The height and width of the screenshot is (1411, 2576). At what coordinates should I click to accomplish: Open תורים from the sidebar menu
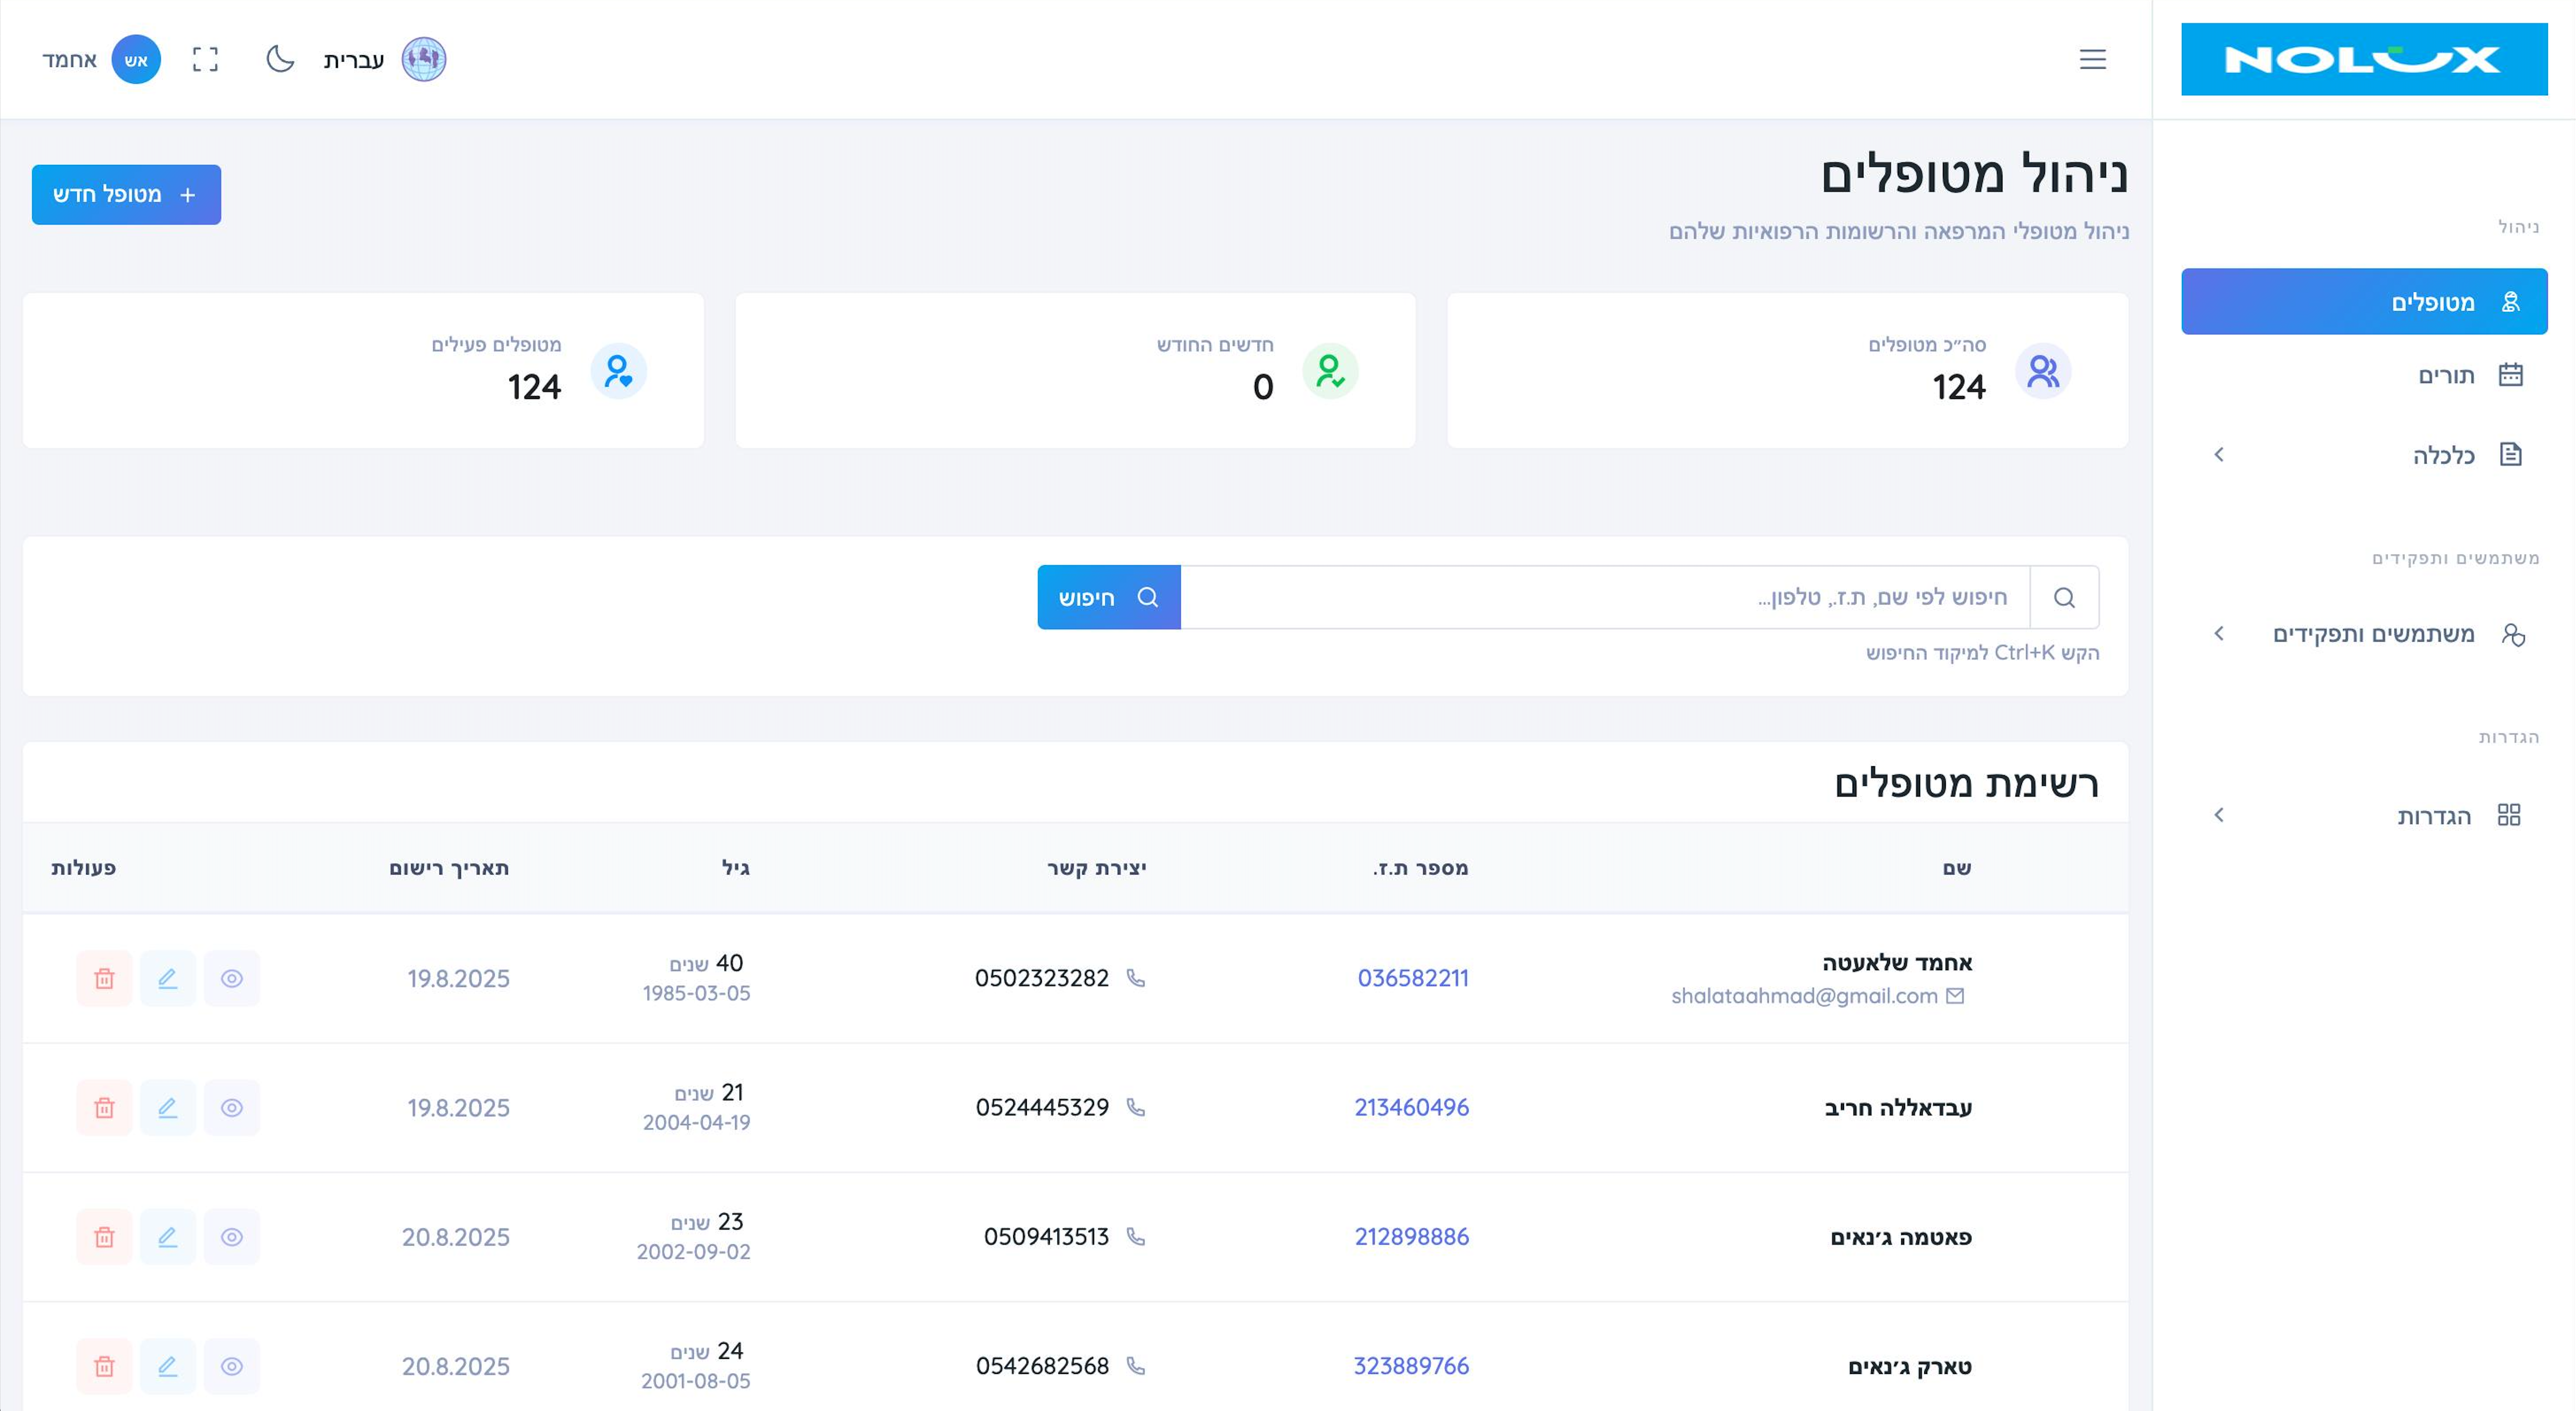tap(2445, 375)
